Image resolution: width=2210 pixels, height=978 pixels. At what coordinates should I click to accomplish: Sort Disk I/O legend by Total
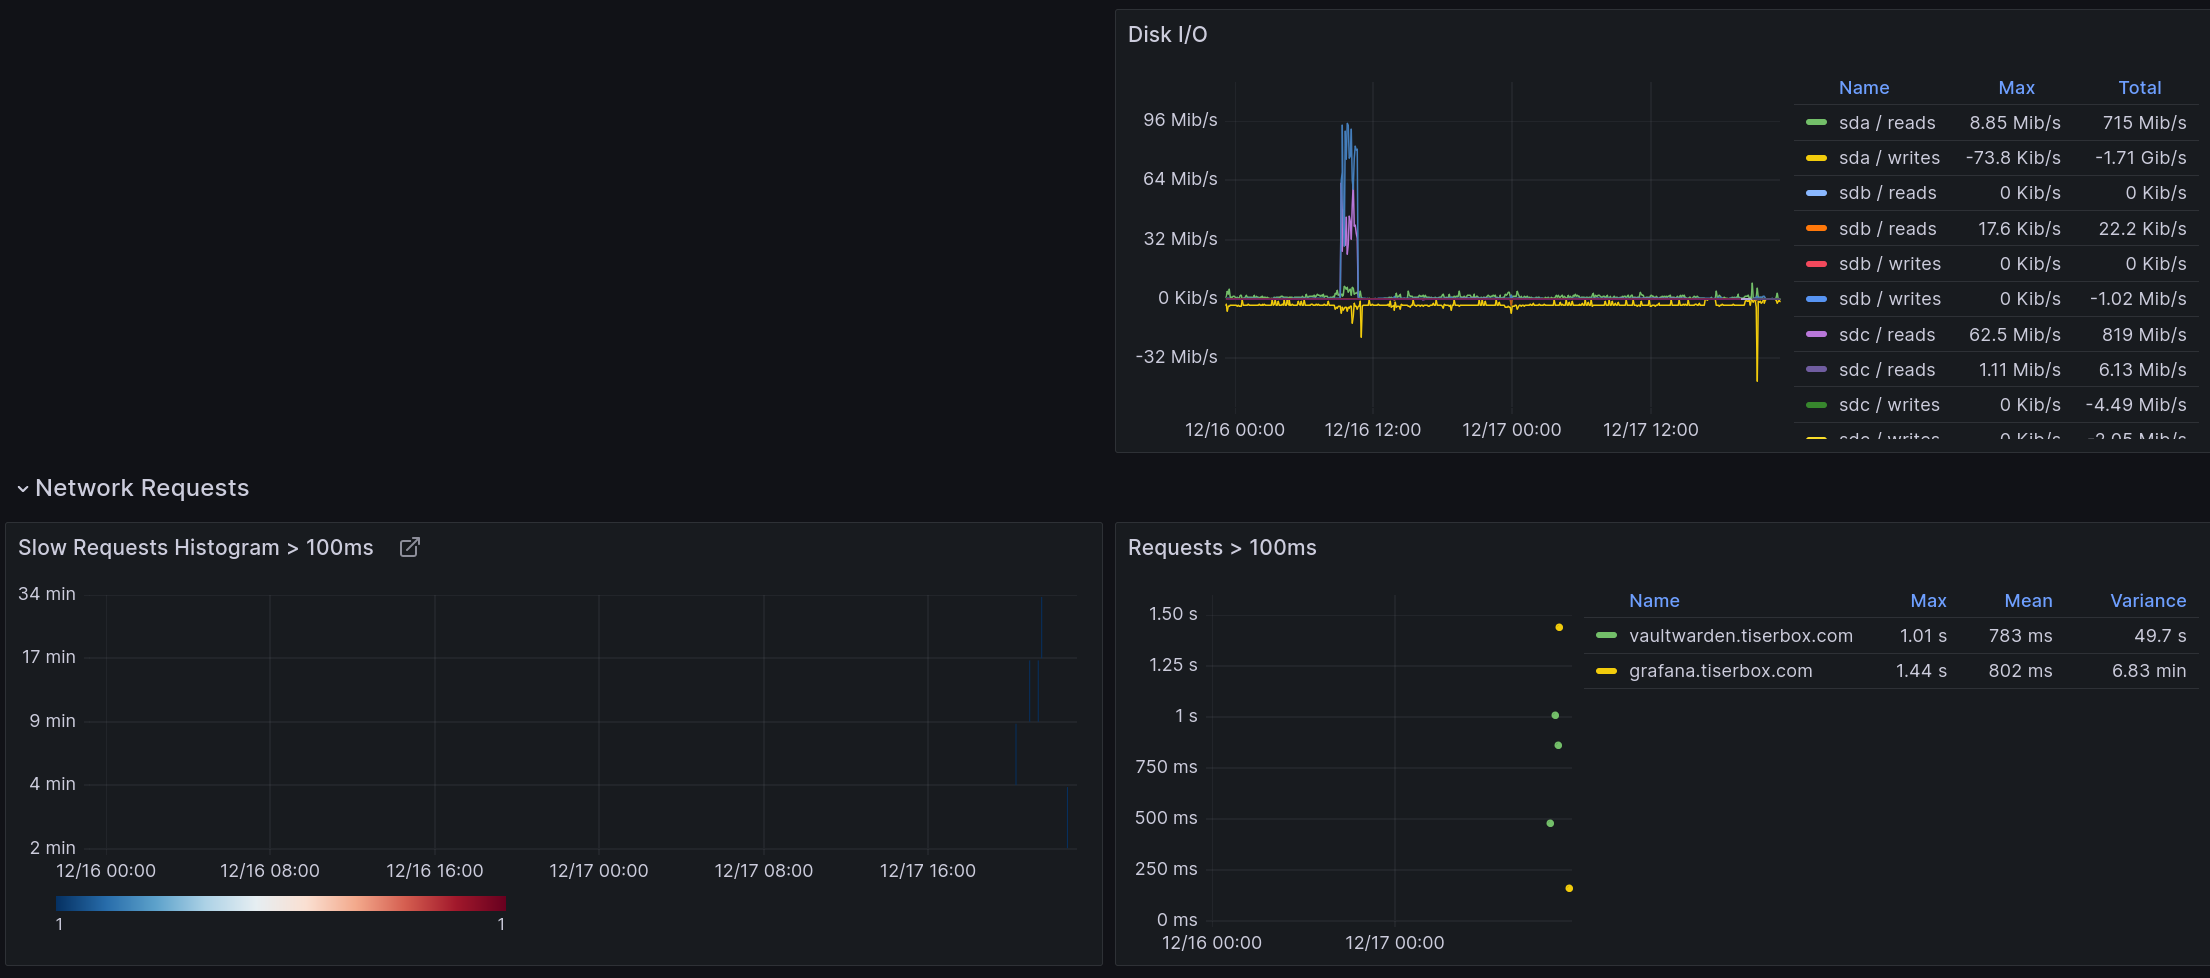pyautogui.click(x=2141, y=87)
